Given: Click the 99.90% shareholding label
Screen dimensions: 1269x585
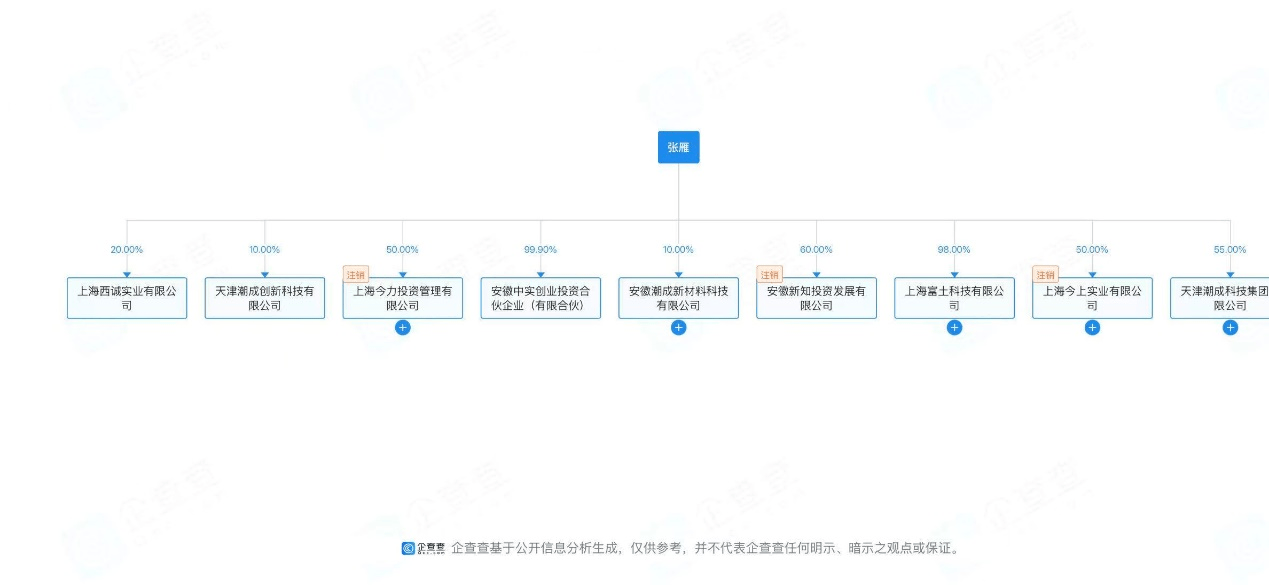Looking at the screenshot, I should click(x=540, y=250).
